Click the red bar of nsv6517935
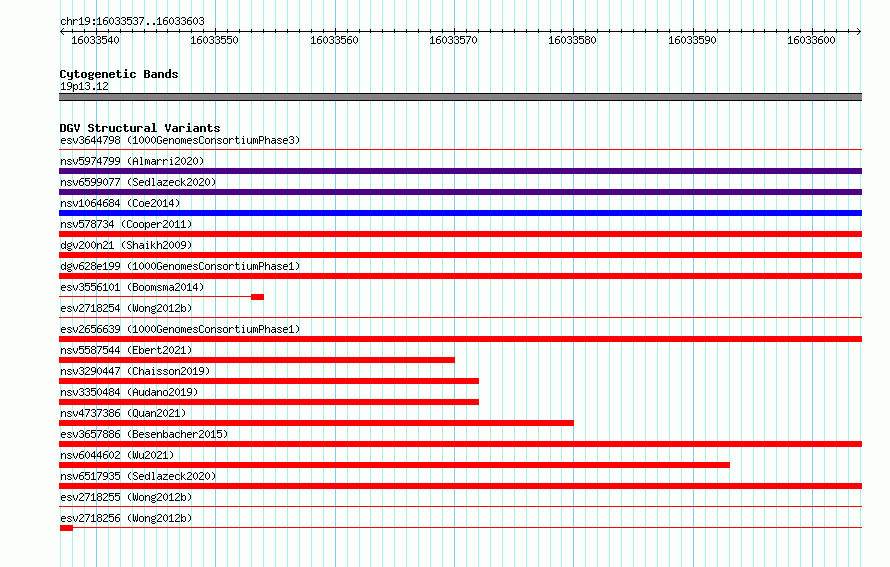This screenshot has height=567, width=890. tap(460, 486)
